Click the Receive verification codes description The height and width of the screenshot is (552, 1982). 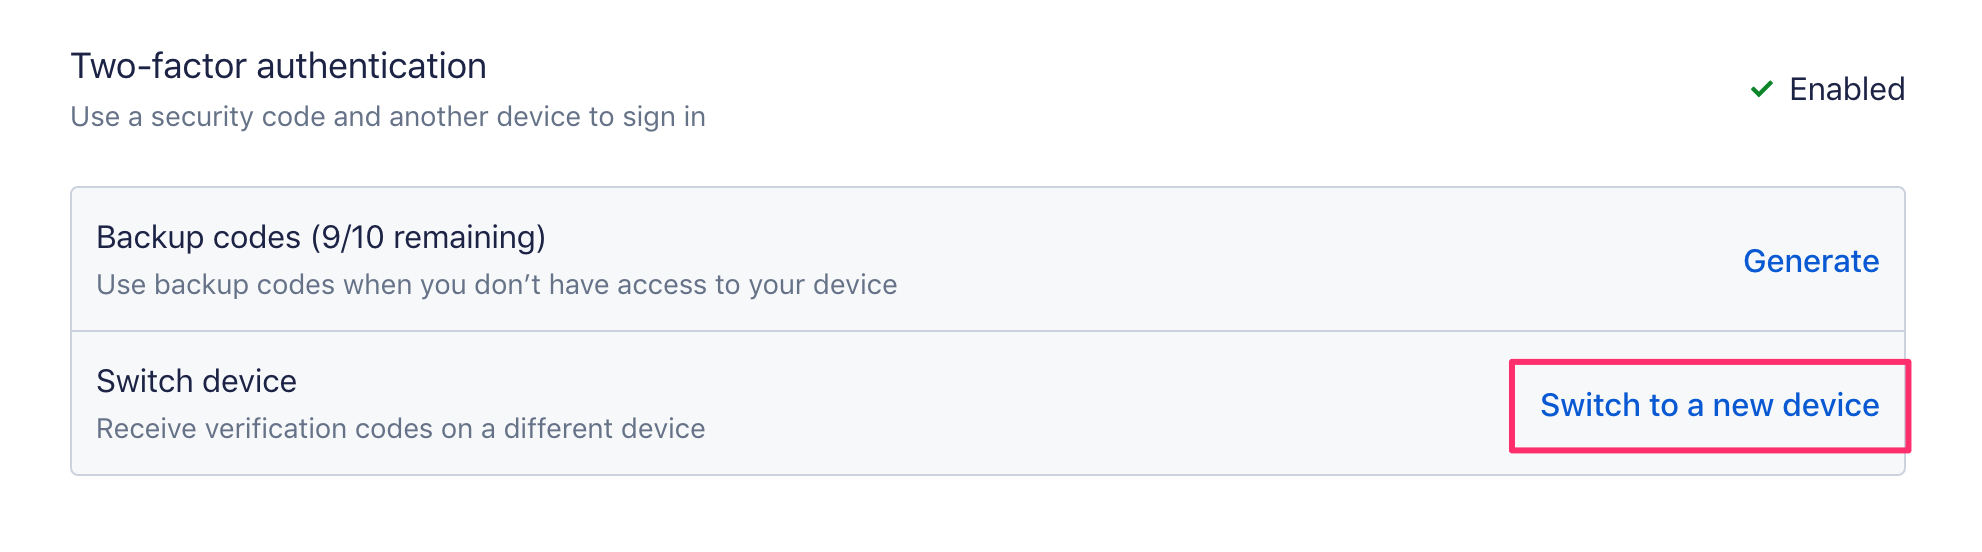[x=400, y=429]
